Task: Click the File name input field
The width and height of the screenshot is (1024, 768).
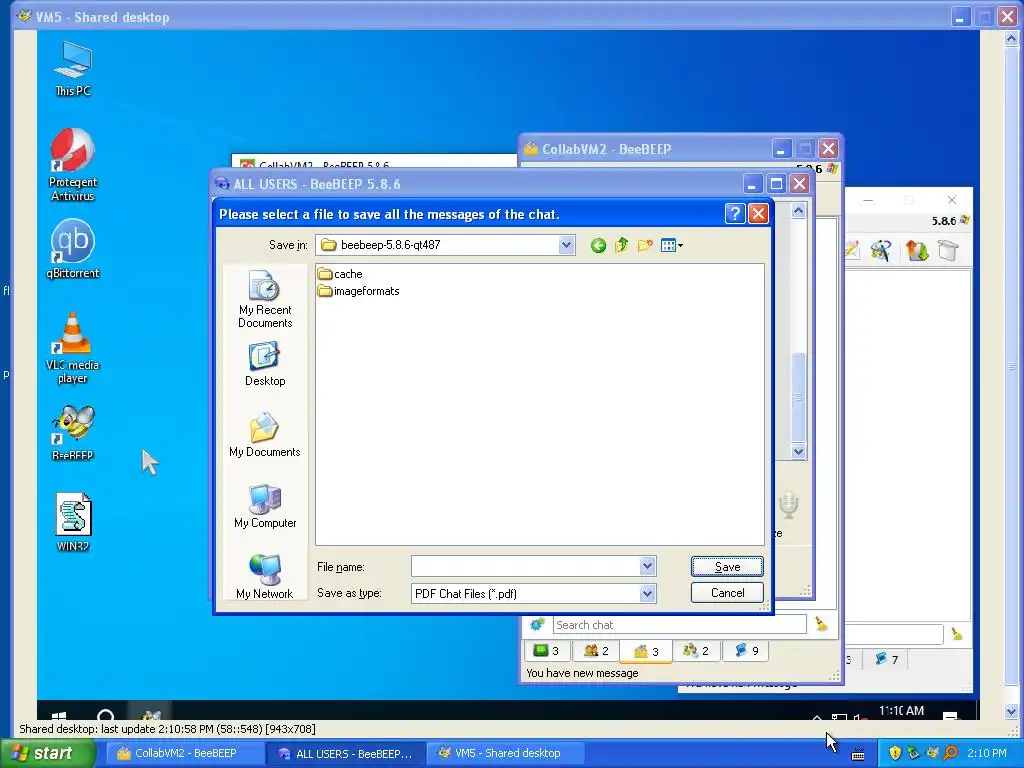Action: point(526,566)
